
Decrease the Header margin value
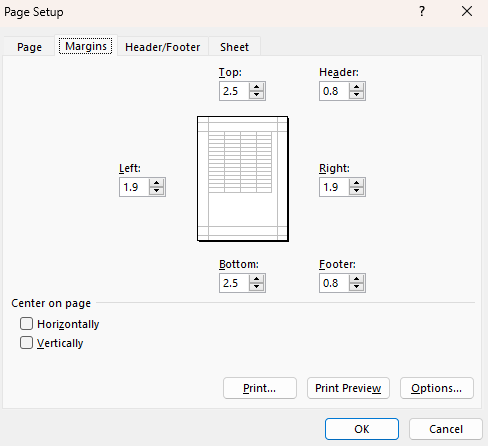[x=356, y=95]
